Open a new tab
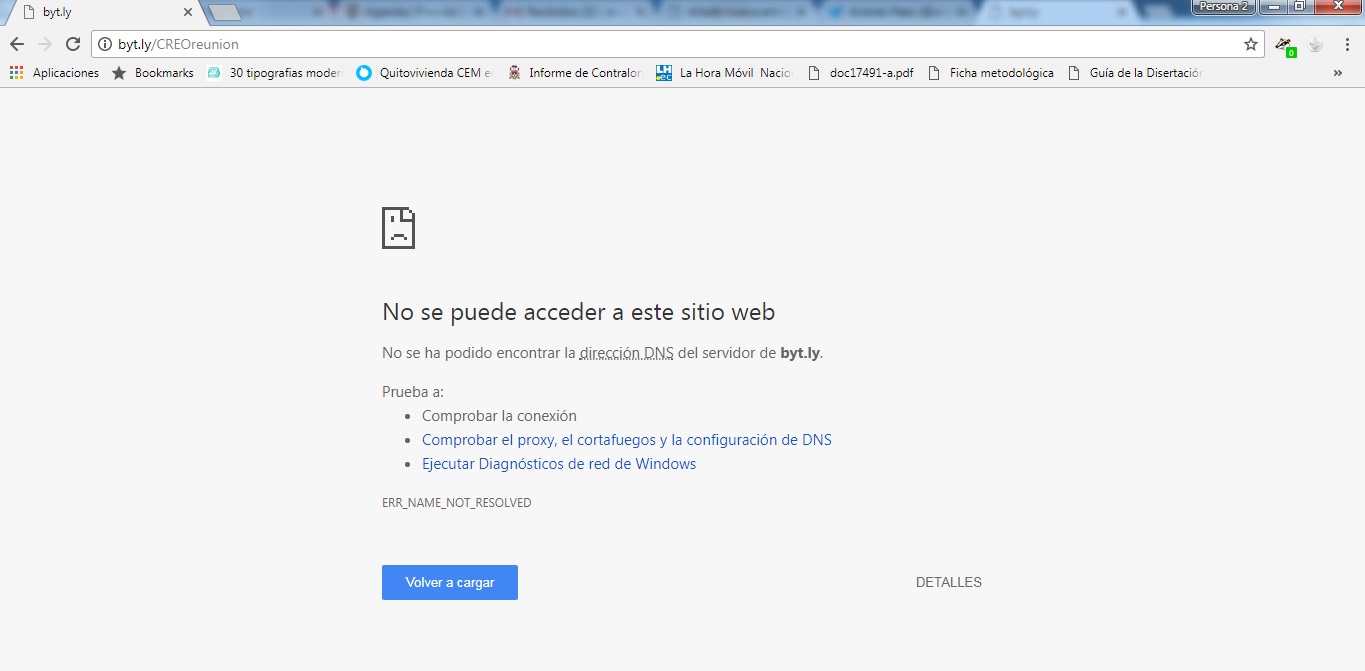1365x671 pixels. tap(226, 13)
